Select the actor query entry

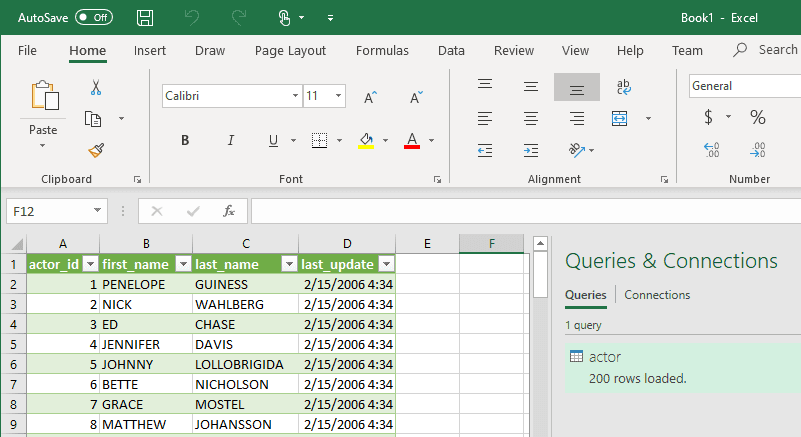682,367
